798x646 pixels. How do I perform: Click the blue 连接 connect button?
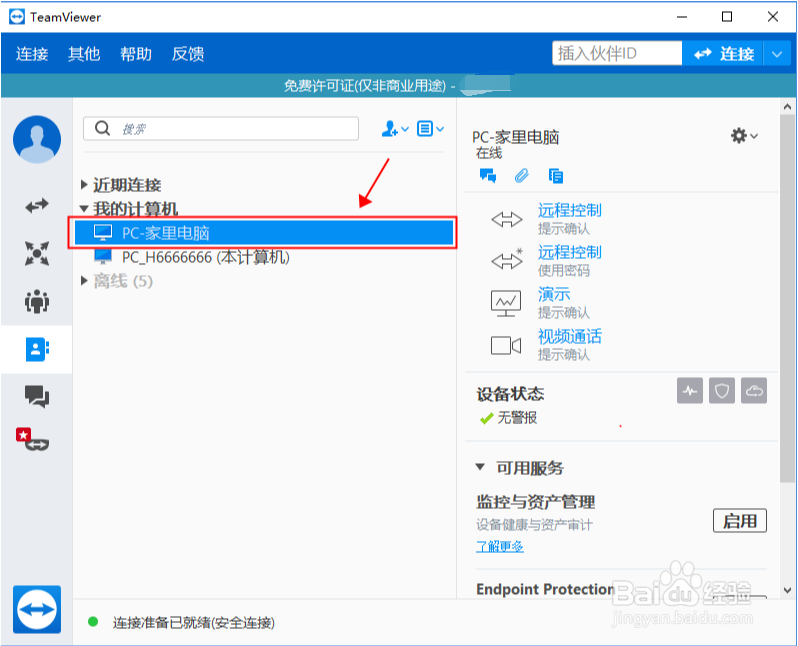point(722,53)
